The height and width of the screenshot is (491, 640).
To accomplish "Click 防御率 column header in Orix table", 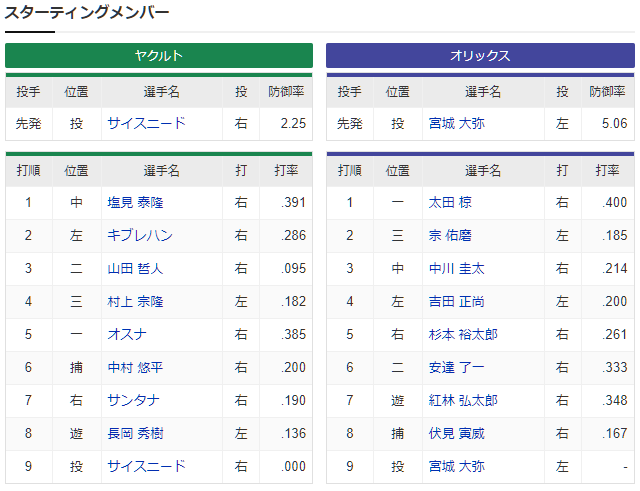I will [607, 92].
